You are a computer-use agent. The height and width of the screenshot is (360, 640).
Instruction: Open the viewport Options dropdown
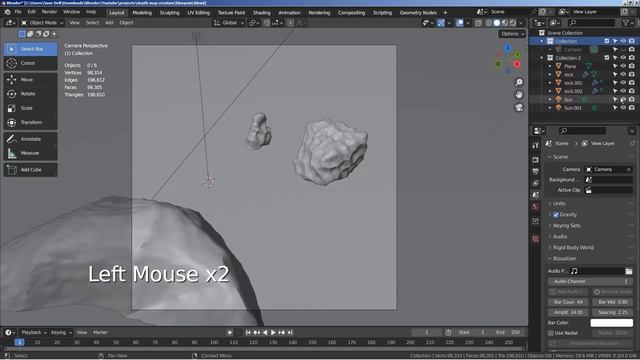point(512,34)
